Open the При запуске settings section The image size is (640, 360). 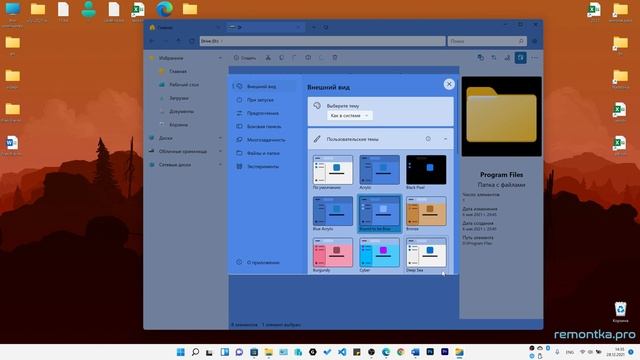click(x=264, y=100)
